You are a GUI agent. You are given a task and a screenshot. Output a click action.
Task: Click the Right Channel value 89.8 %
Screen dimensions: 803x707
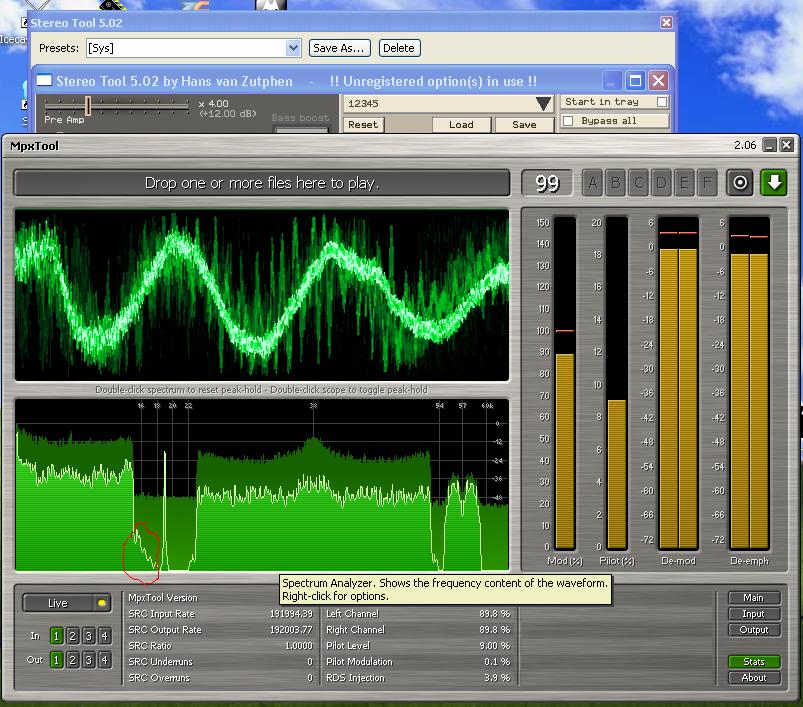[495, 630]
